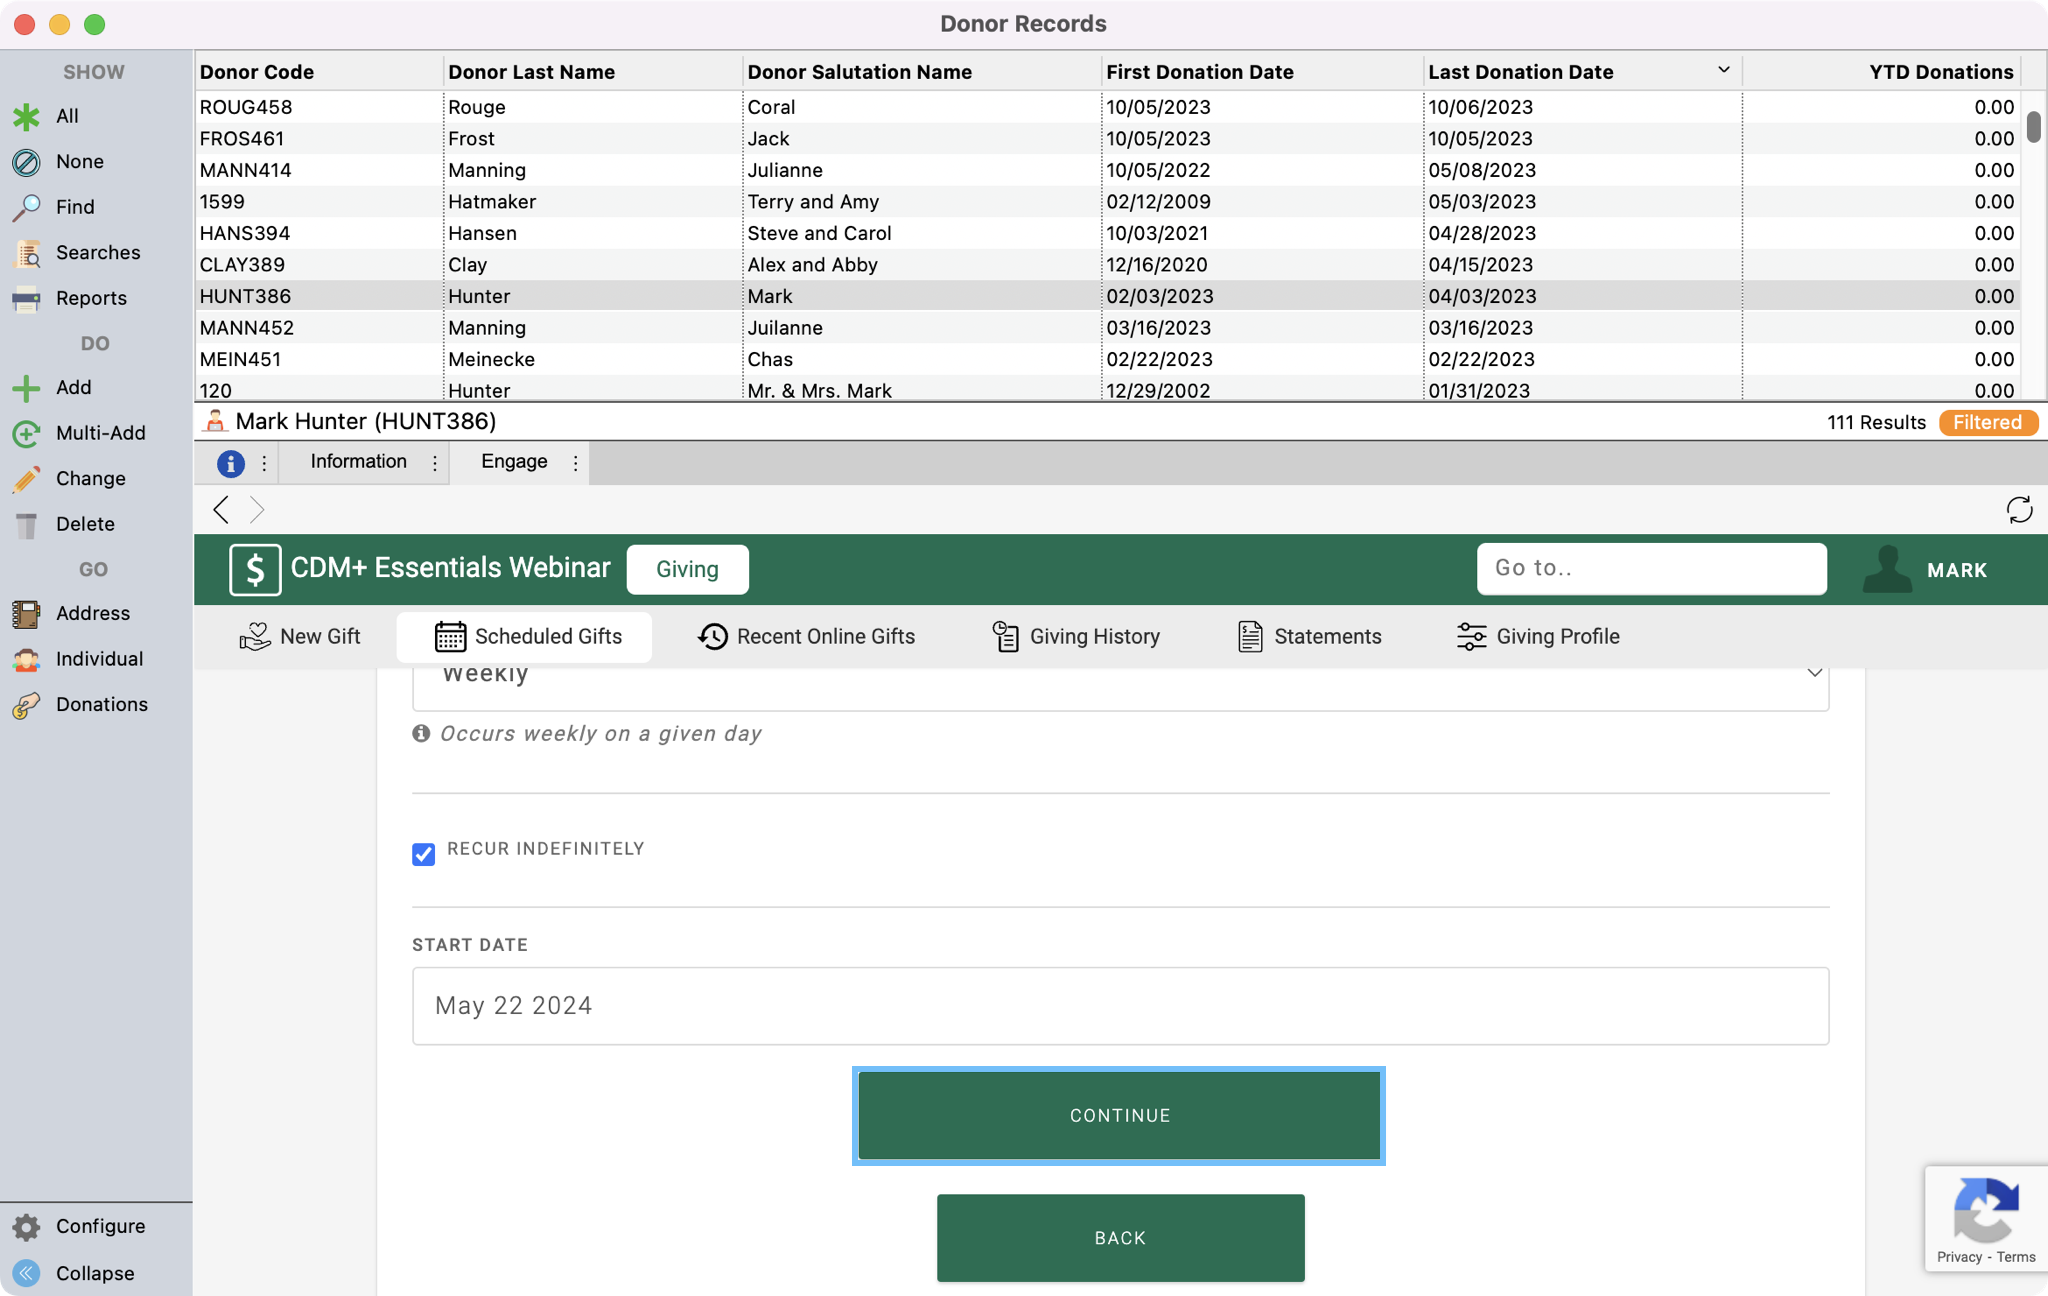2048x1296 pixels.
Task: Switch to the Giving History tab
Action: click(1076, 637)
